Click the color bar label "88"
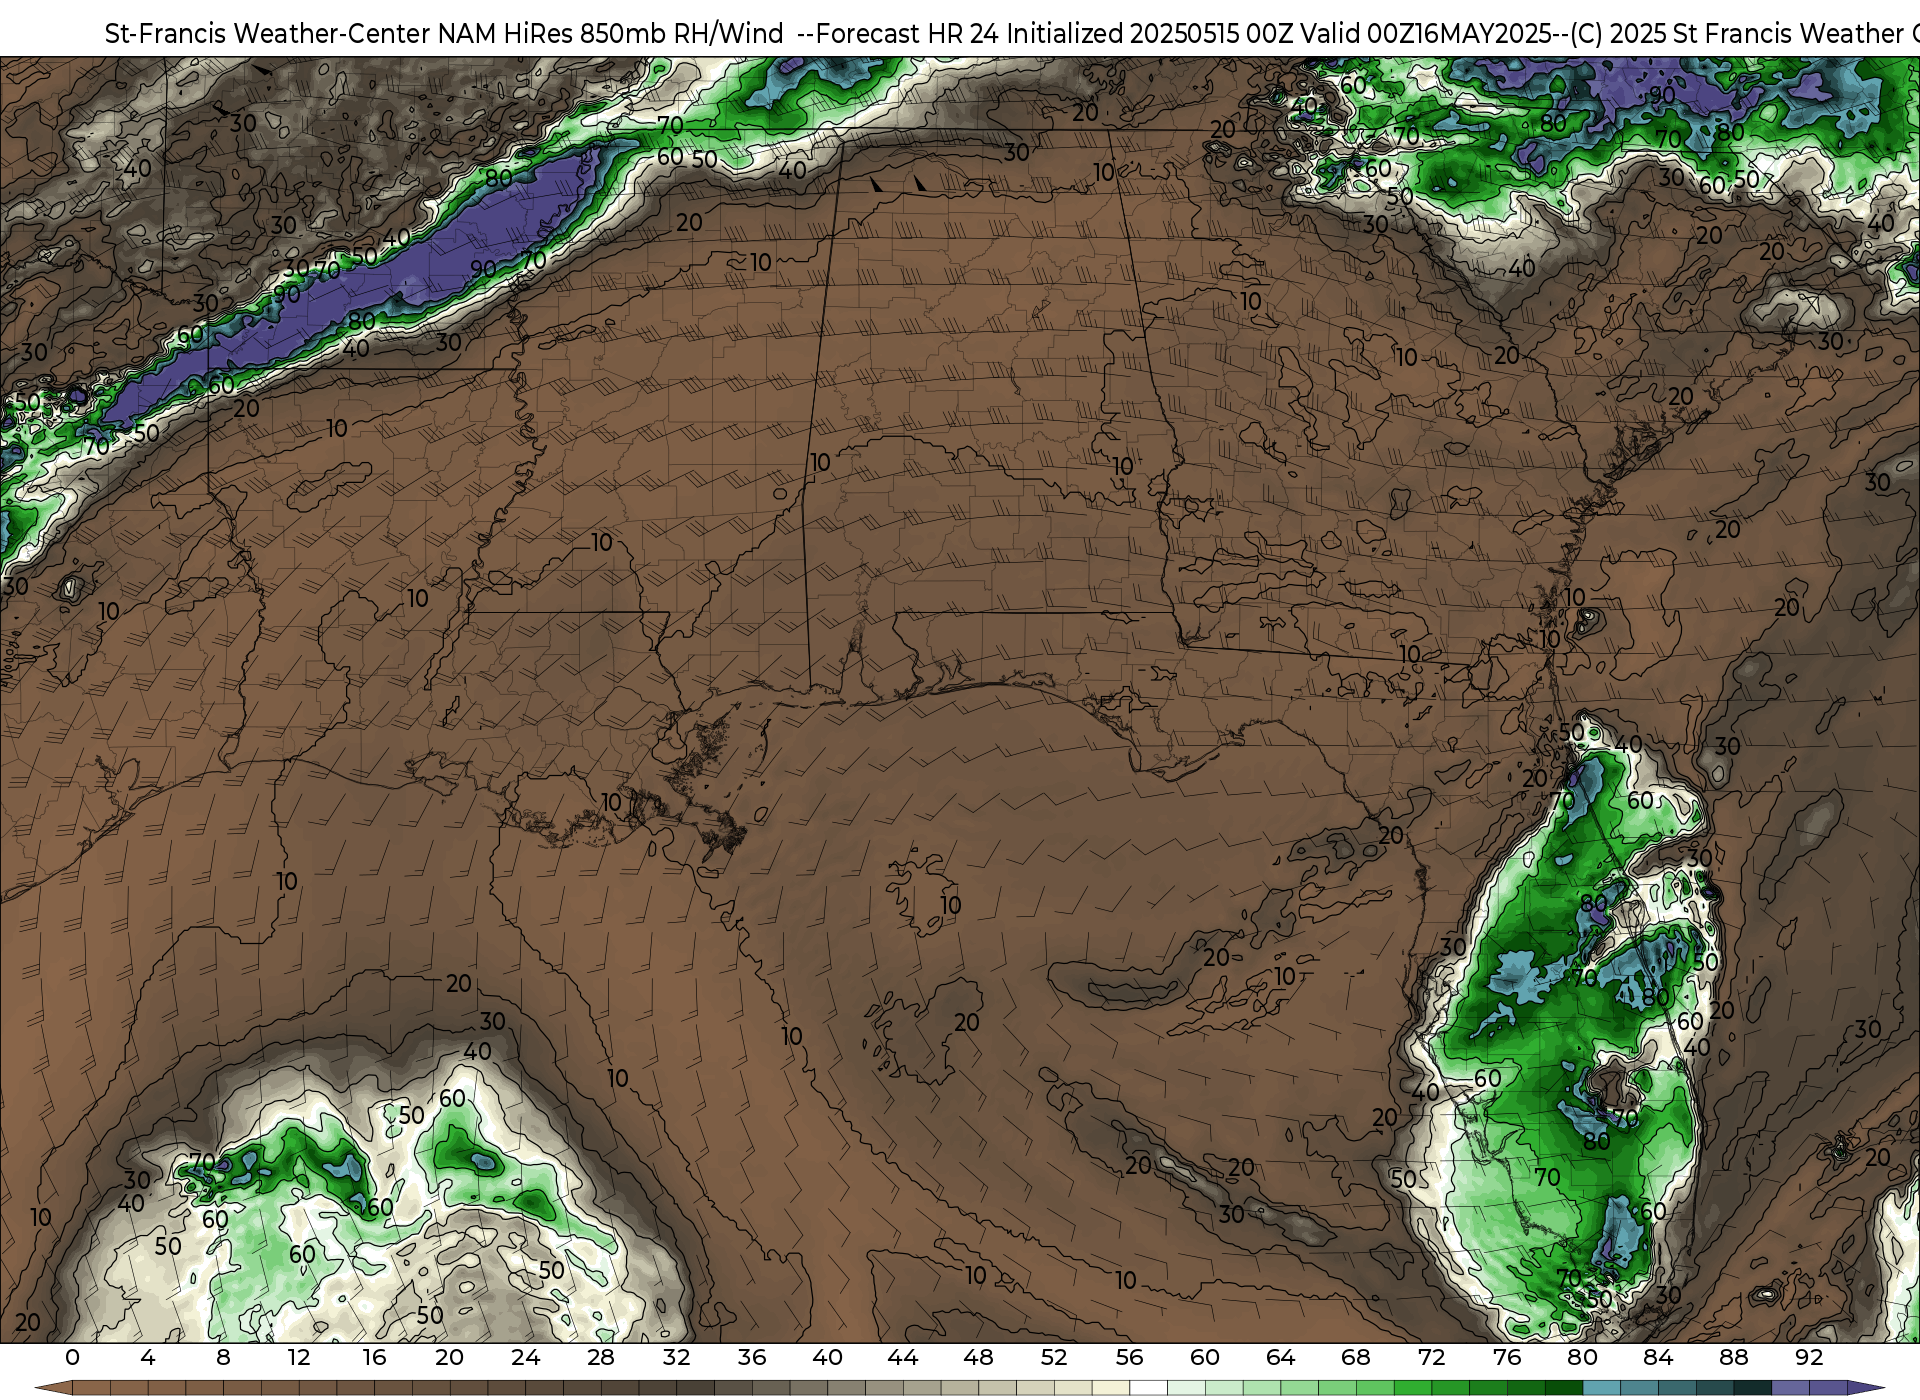 1734,1357
